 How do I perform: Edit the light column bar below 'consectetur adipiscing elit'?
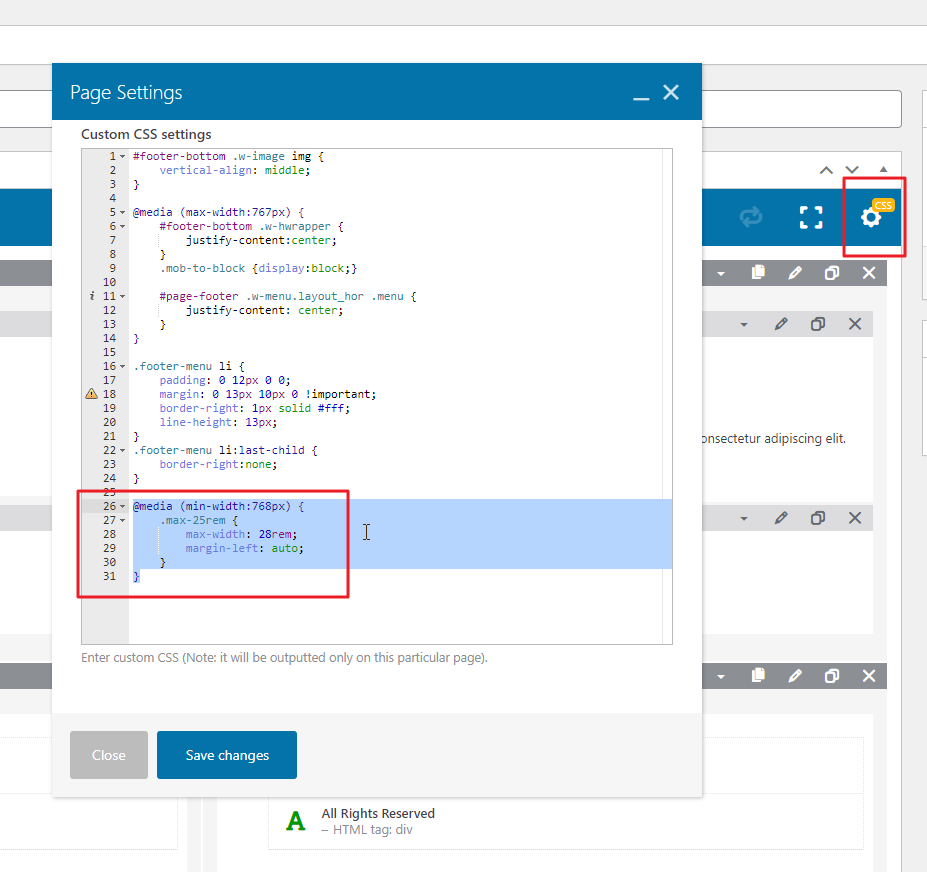pos(781,518)
